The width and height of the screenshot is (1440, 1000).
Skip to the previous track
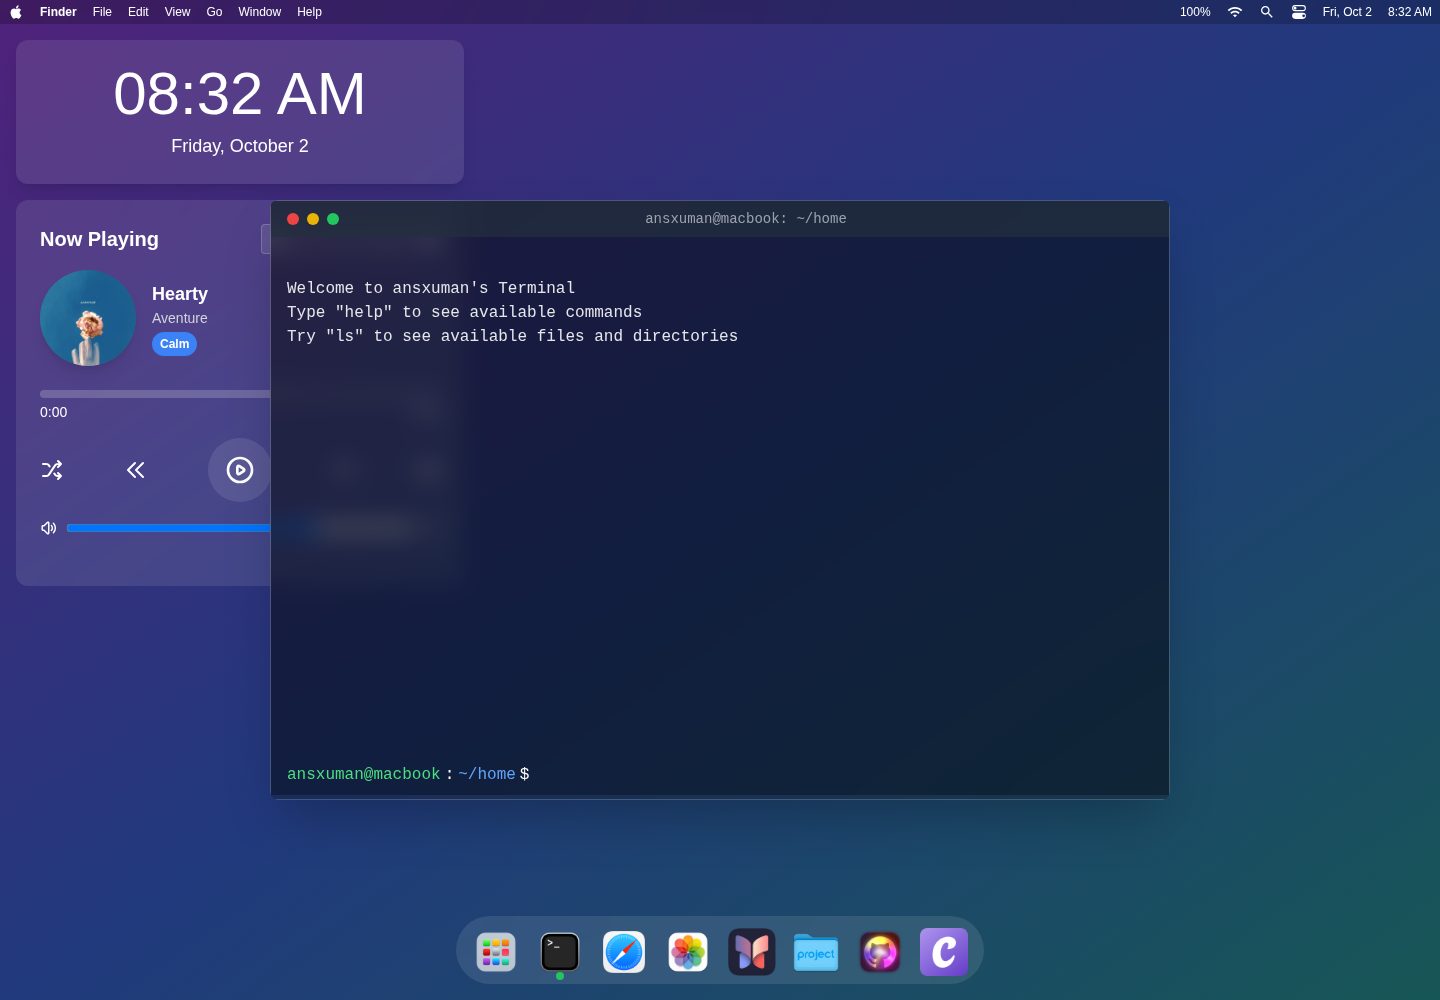136,470
